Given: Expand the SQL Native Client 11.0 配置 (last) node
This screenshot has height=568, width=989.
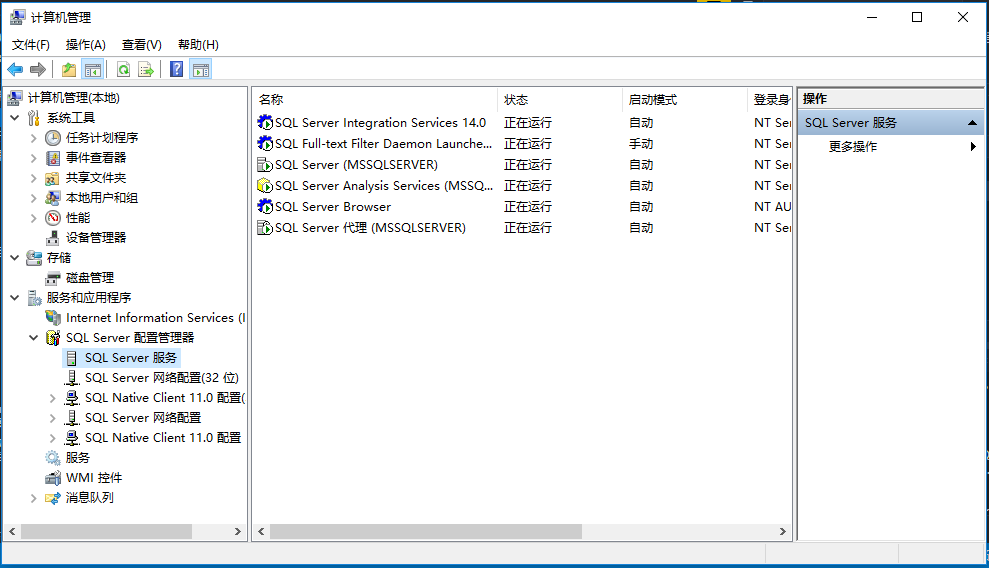Looking at the screenshot, I should [x=53, y=438].
